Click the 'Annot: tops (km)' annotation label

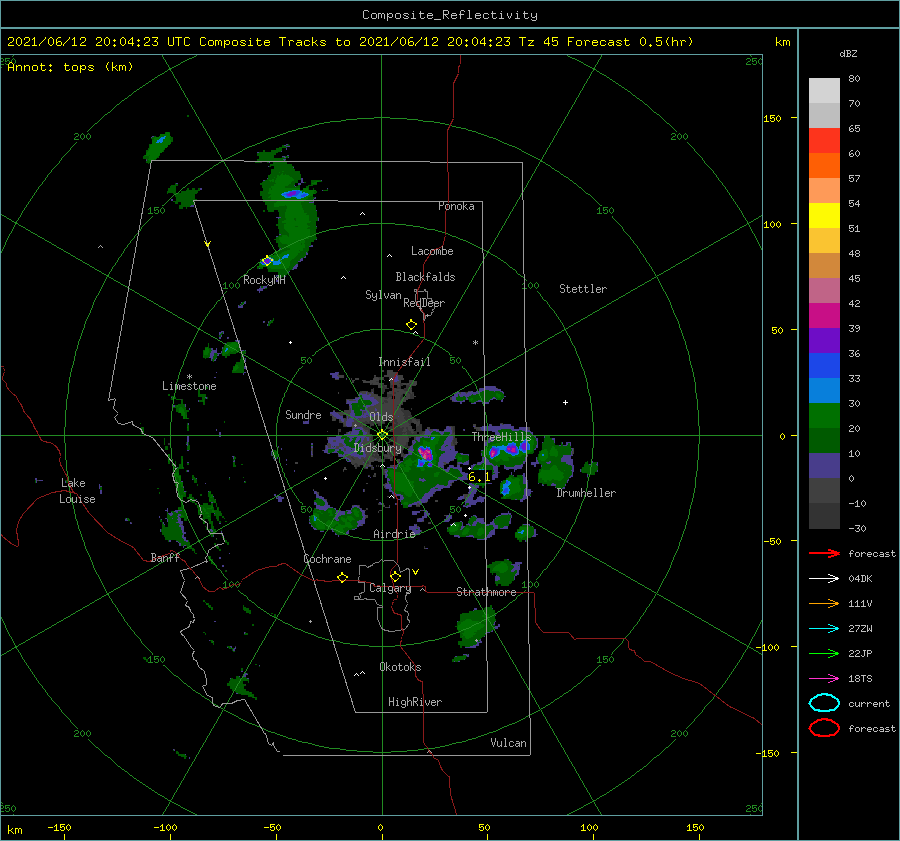[70, 67]
